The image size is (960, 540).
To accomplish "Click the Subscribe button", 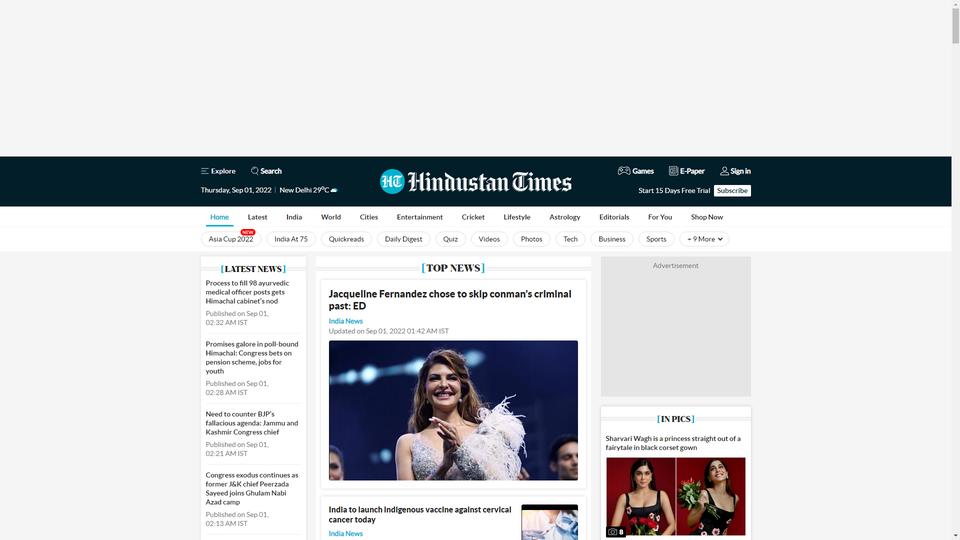I will 732,190.
